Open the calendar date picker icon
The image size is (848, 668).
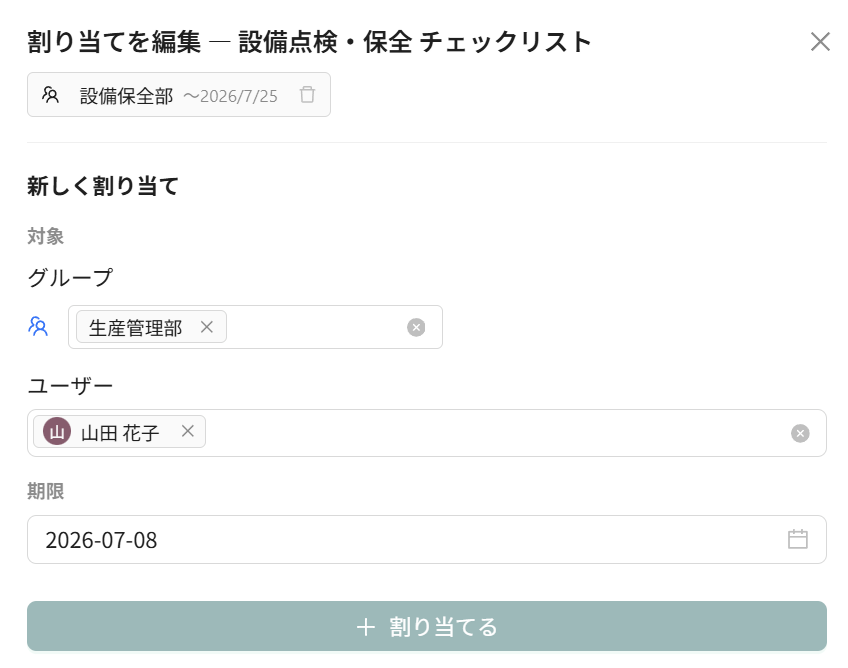point(797,539)
